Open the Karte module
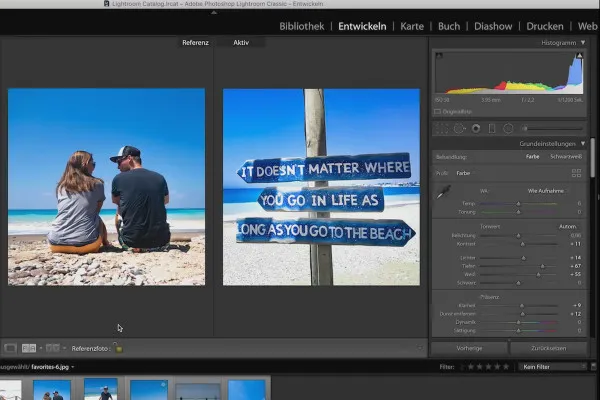This screenshot has width=600, height=400. [x=412, y=25]
